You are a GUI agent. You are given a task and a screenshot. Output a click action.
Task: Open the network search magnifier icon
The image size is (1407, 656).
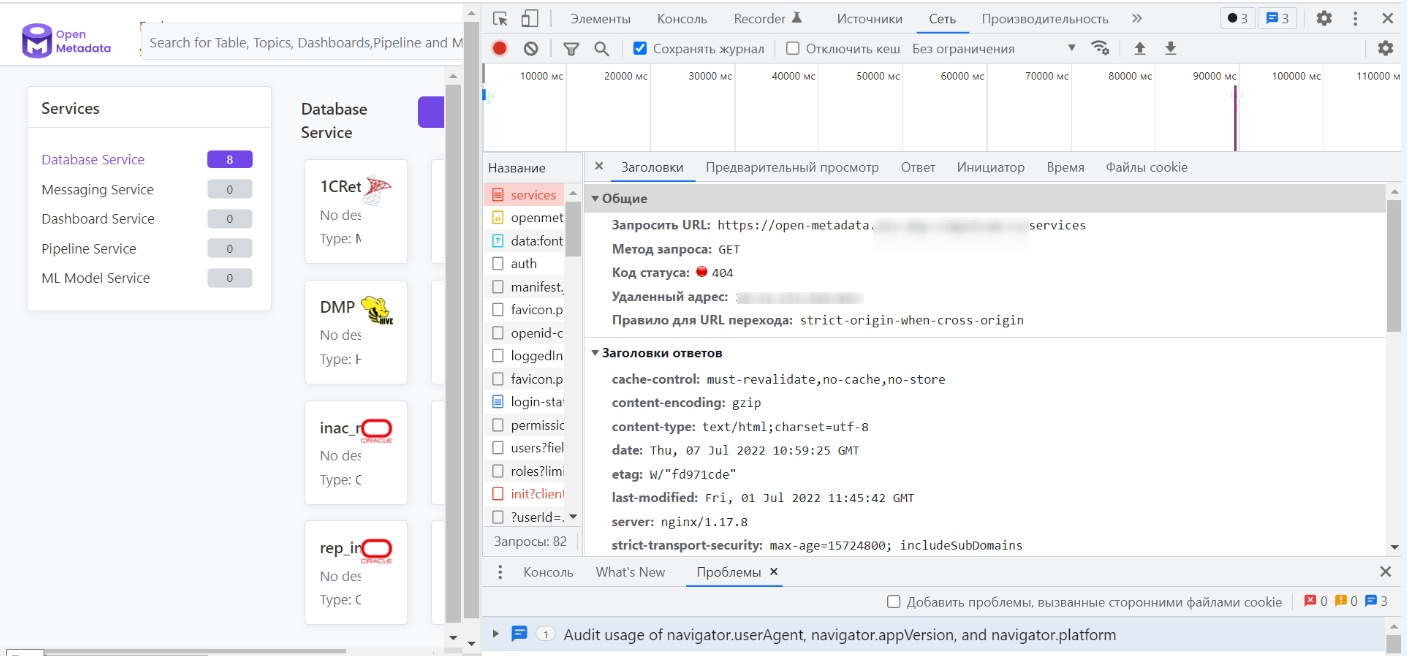(602, 48)
